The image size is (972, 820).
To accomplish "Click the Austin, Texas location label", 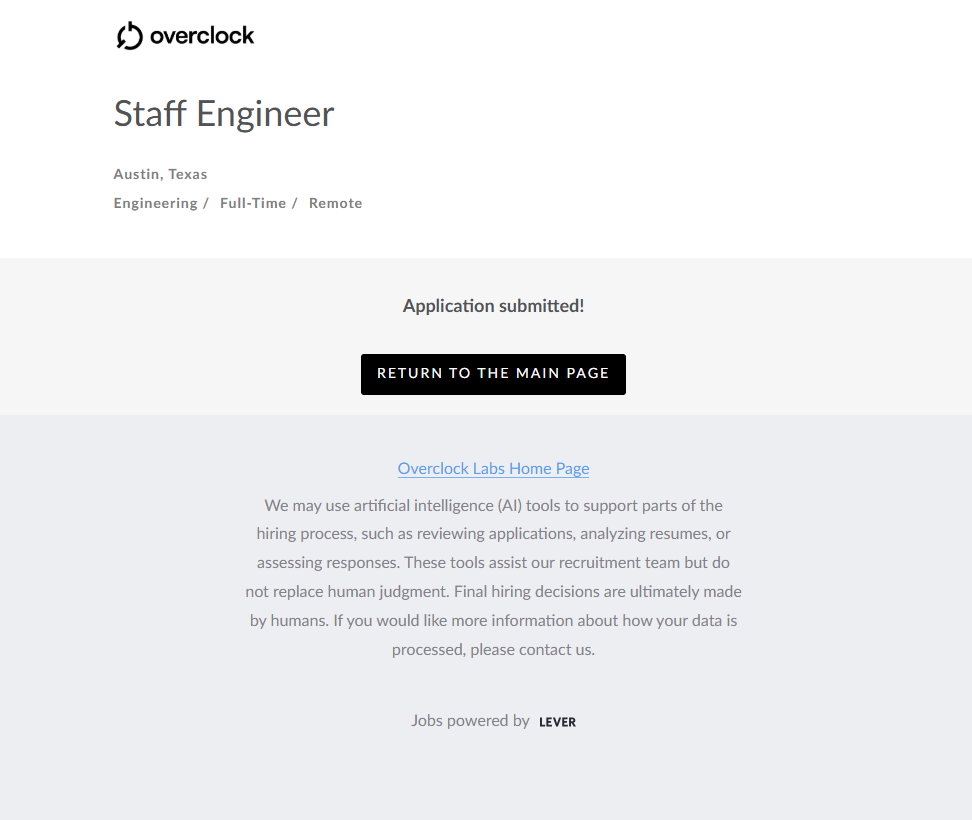I will (160, 174).
